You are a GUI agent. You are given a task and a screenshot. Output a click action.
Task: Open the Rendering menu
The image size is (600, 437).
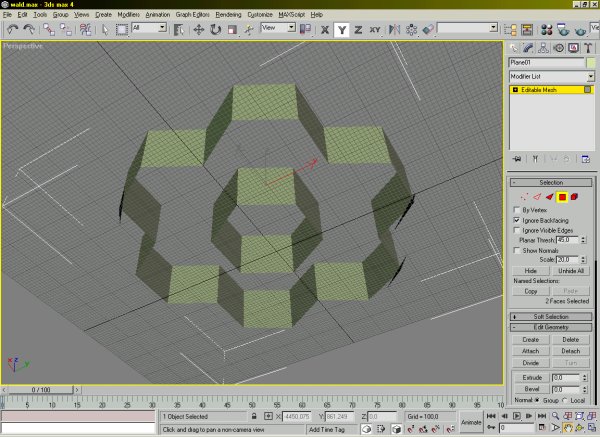click(229, 16)
